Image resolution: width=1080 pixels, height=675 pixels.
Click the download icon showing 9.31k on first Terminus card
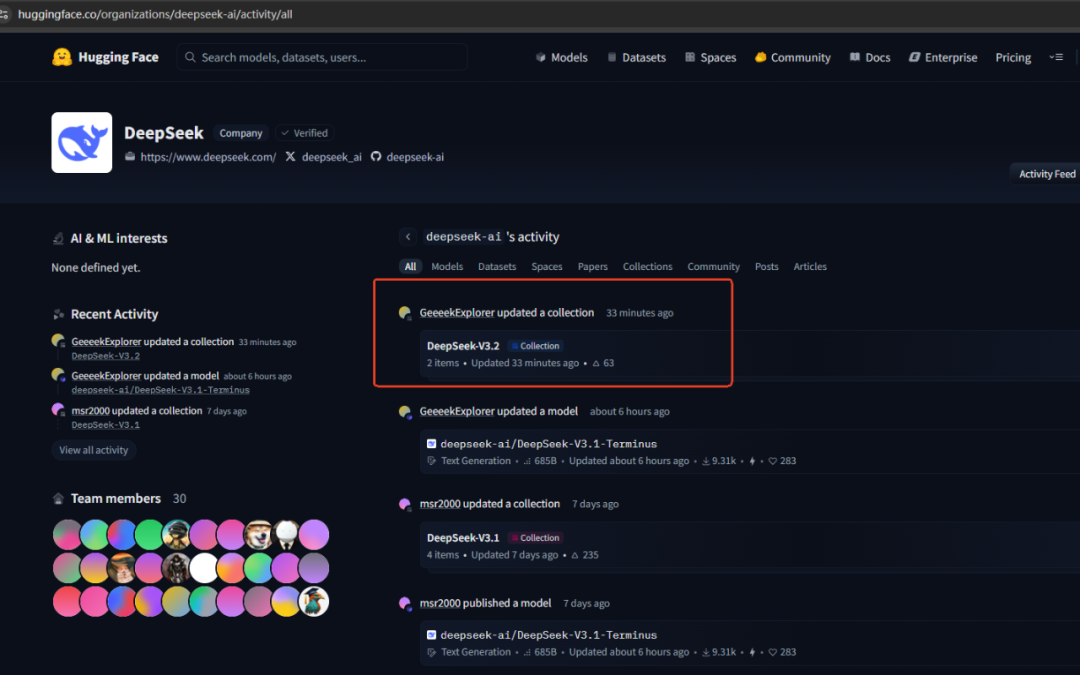[x=705, y=461]
